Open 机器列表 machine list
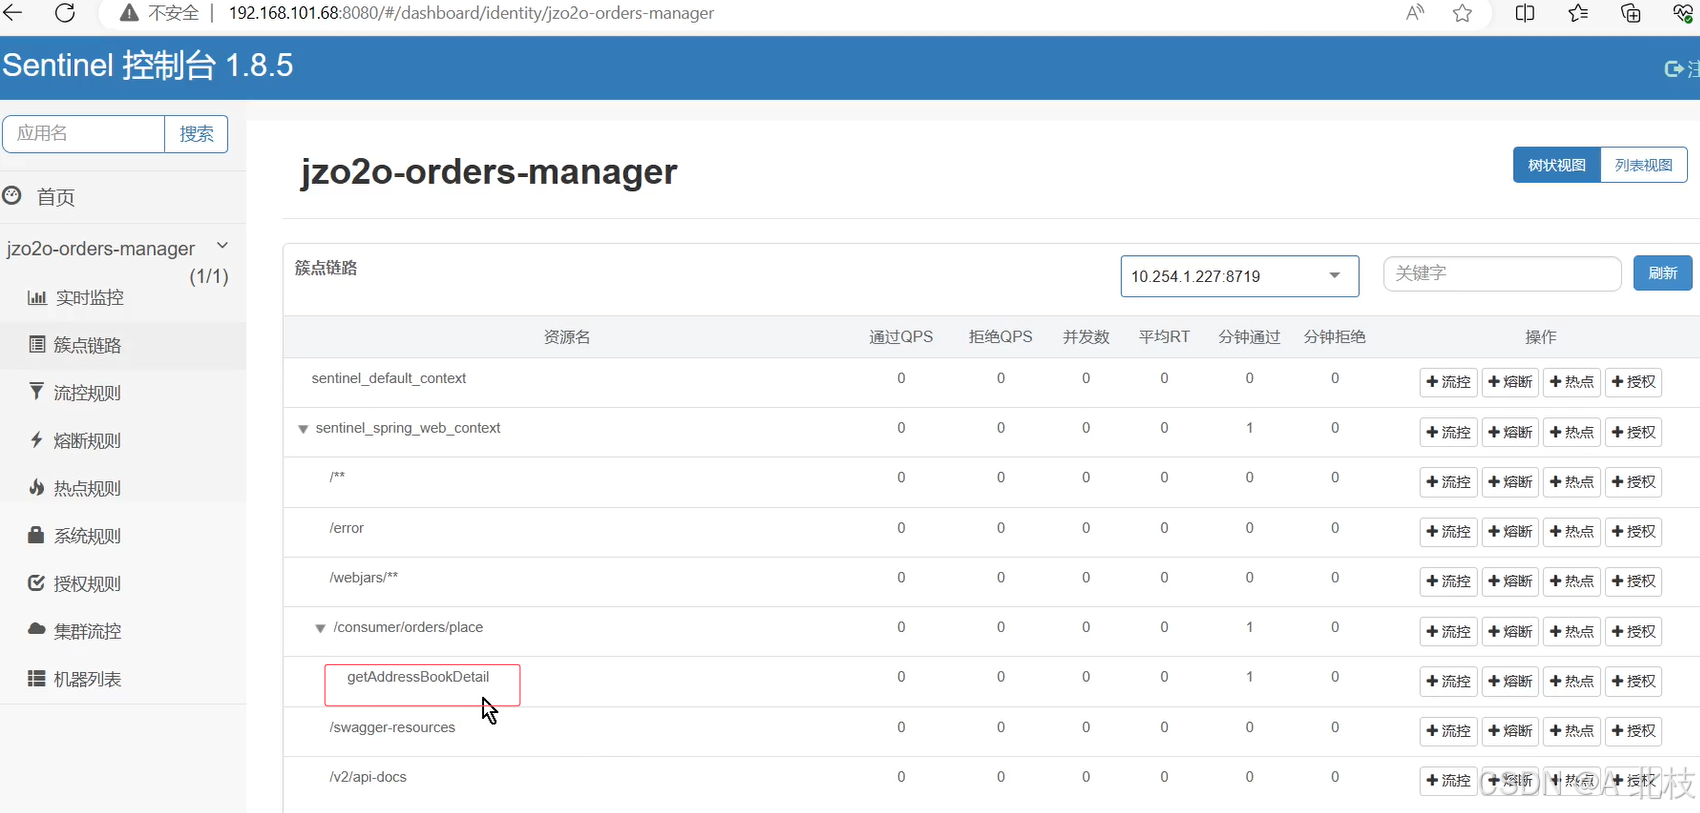This screenshot has height=813, width=1700. coord(87,679)
